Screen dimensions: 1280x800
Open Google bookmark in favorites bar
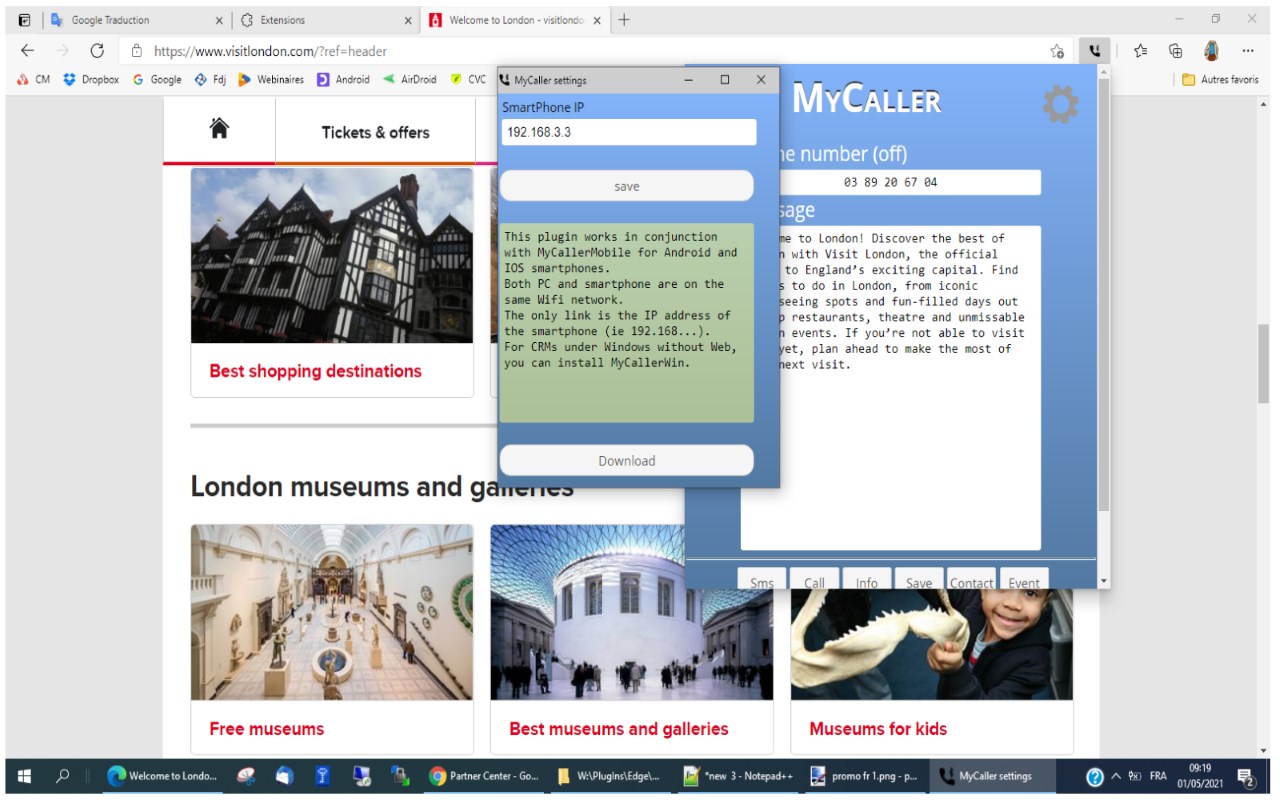tap(157, 80)
